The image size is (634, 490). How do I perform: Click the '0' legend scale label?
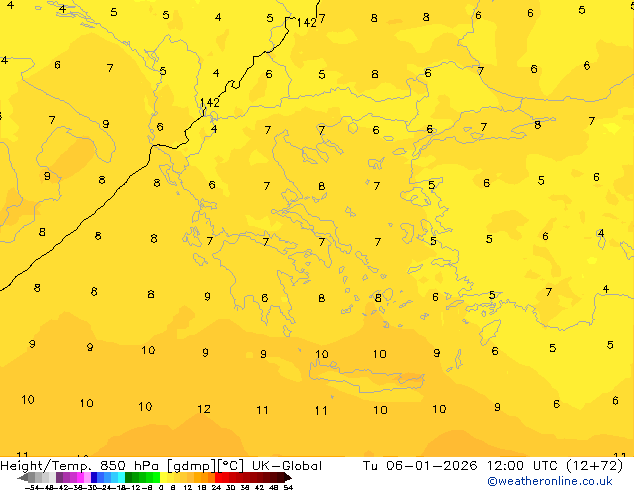pos(161,487)
